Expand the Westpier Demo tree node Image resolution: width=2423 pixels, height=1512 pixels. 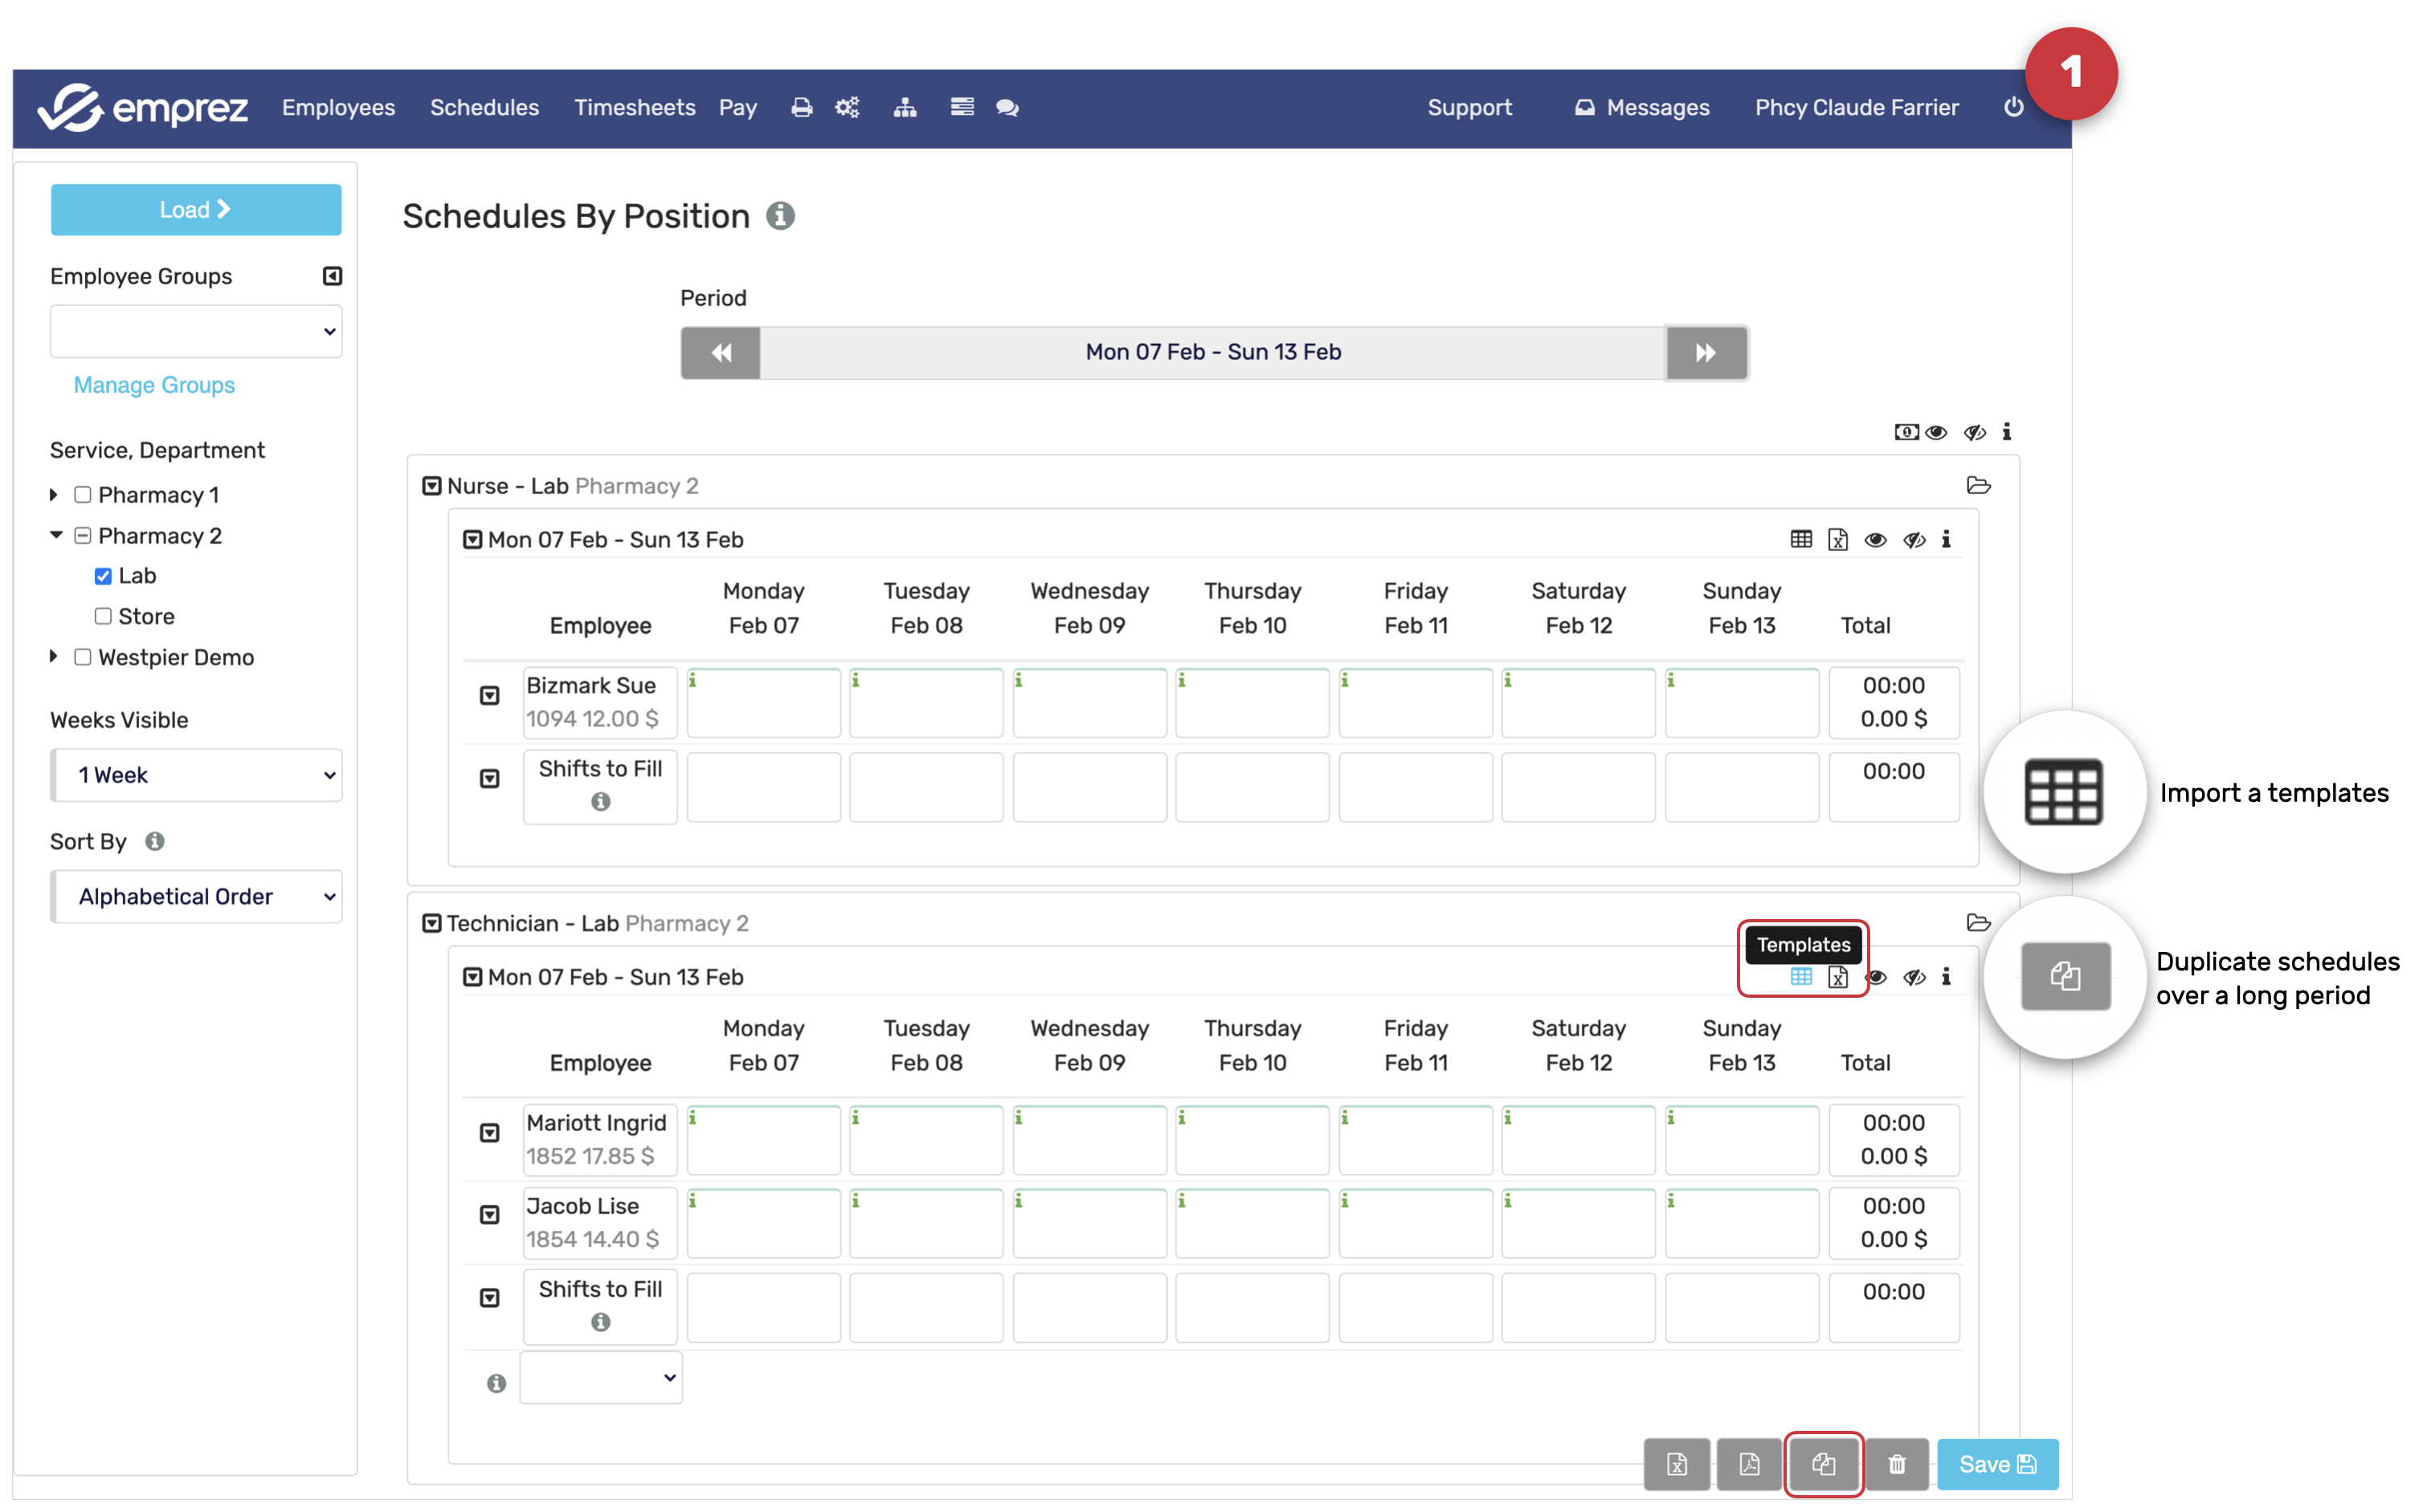54,657
